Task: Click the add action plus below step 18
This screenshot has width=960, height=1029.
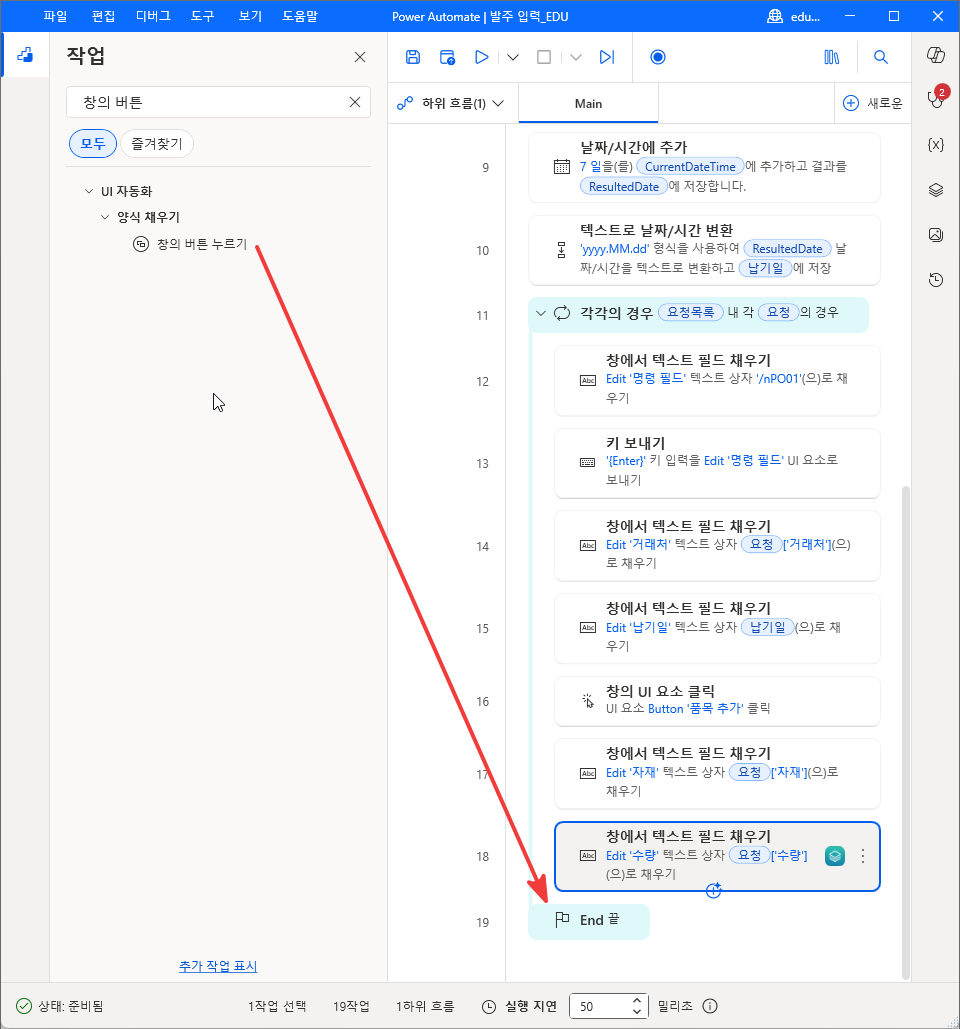Action: pyautogui.click(x=713, y=891)
